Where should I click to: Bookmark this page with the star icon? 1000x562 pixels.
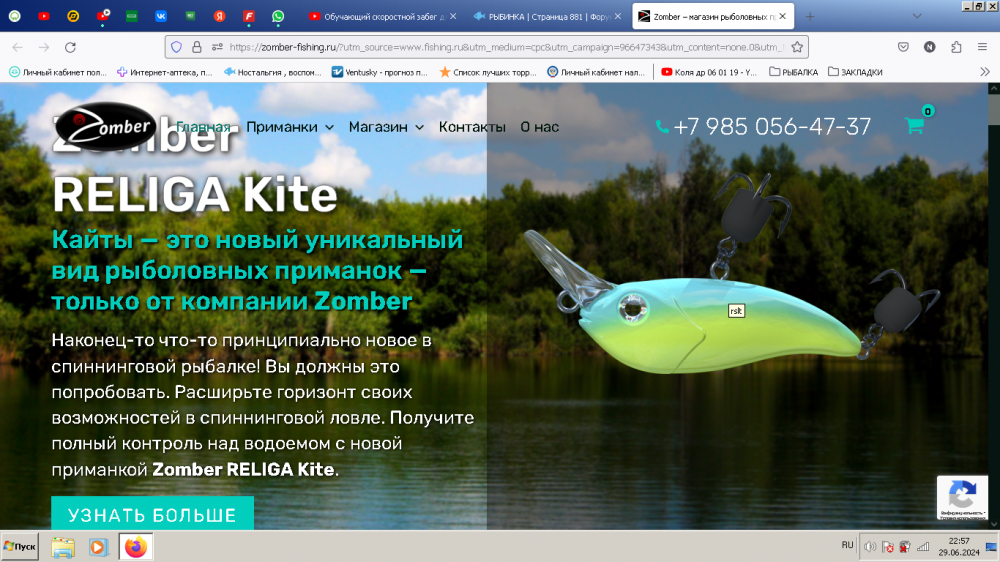(x=796, y=47)
